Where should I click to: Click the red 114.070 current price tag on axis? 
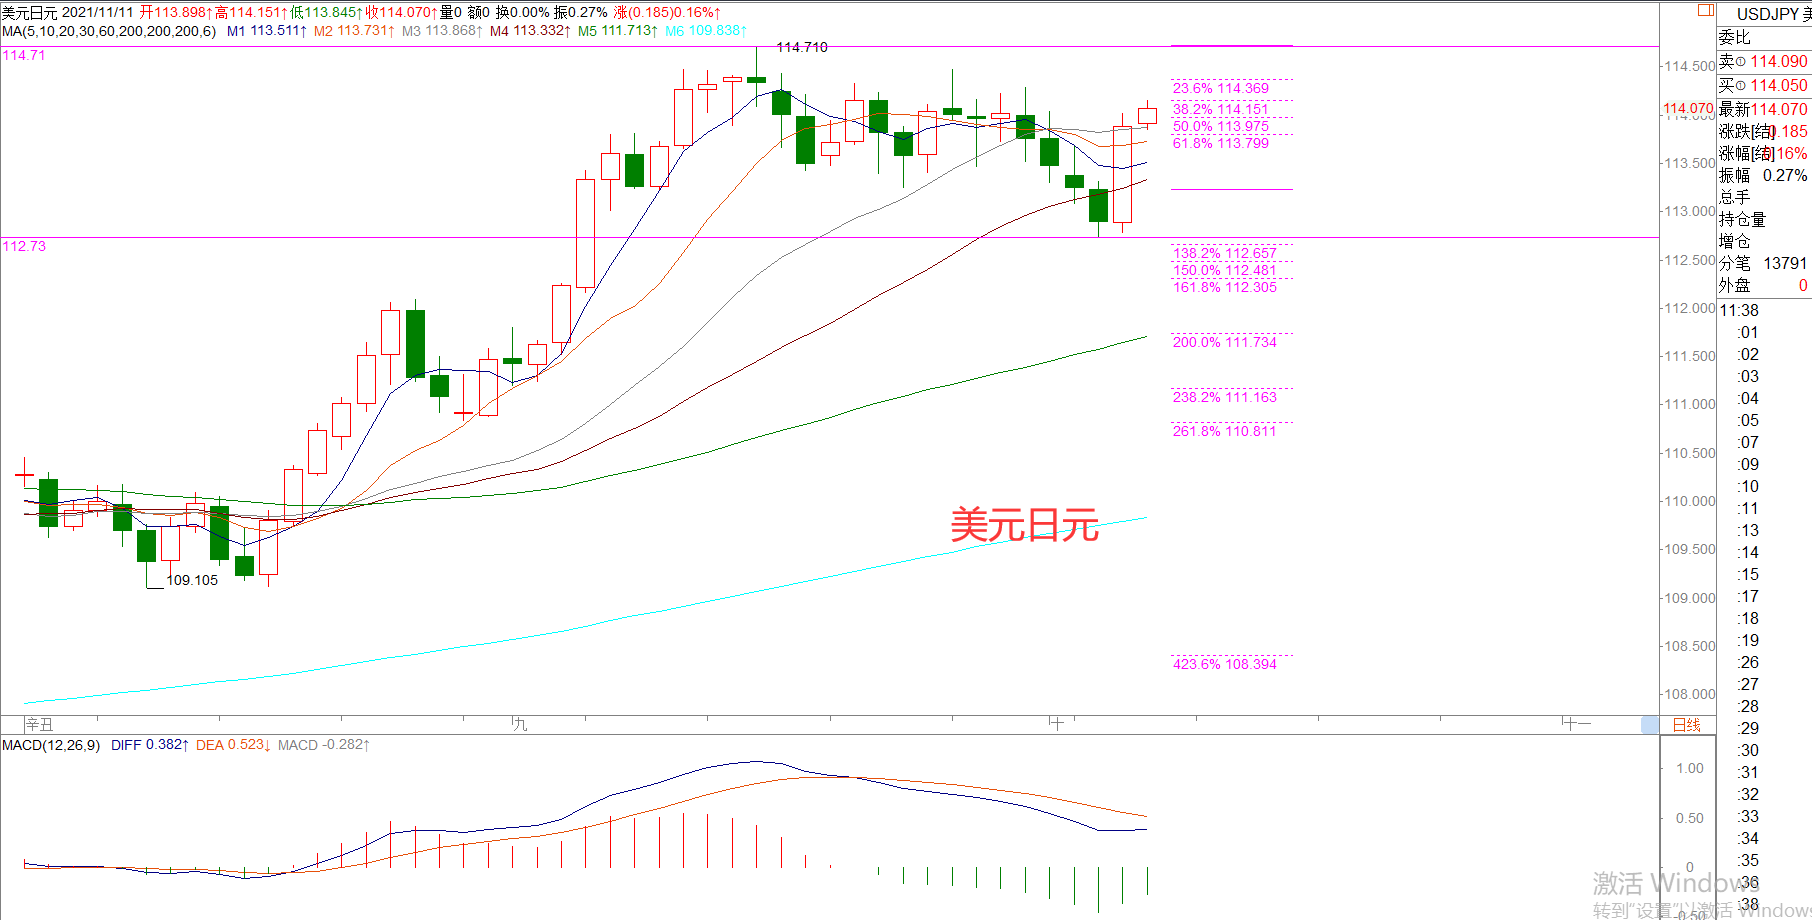click(1688, 109)
